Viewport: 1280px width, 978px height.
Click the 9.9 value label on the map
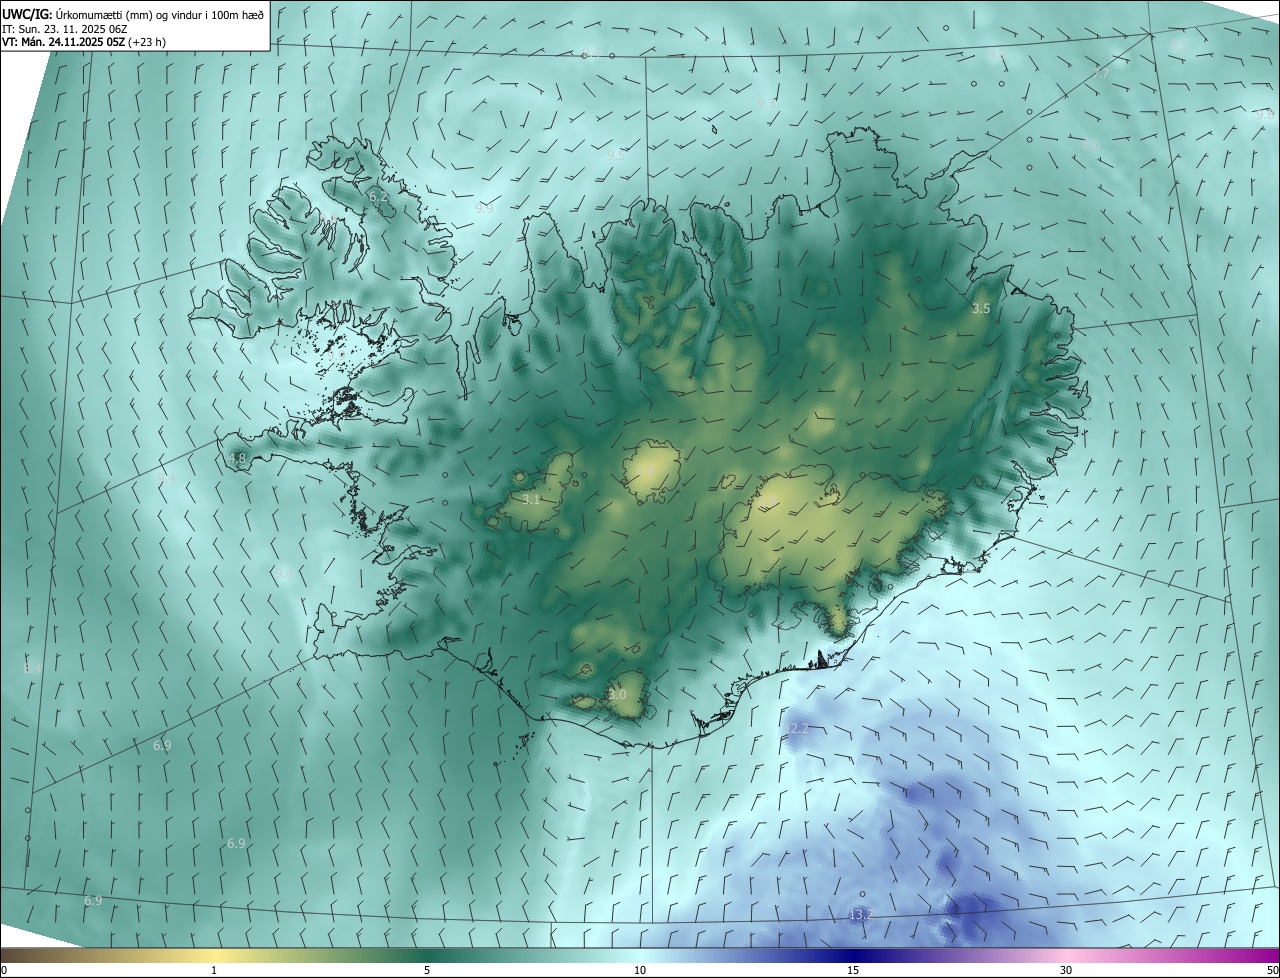point(484,208)
